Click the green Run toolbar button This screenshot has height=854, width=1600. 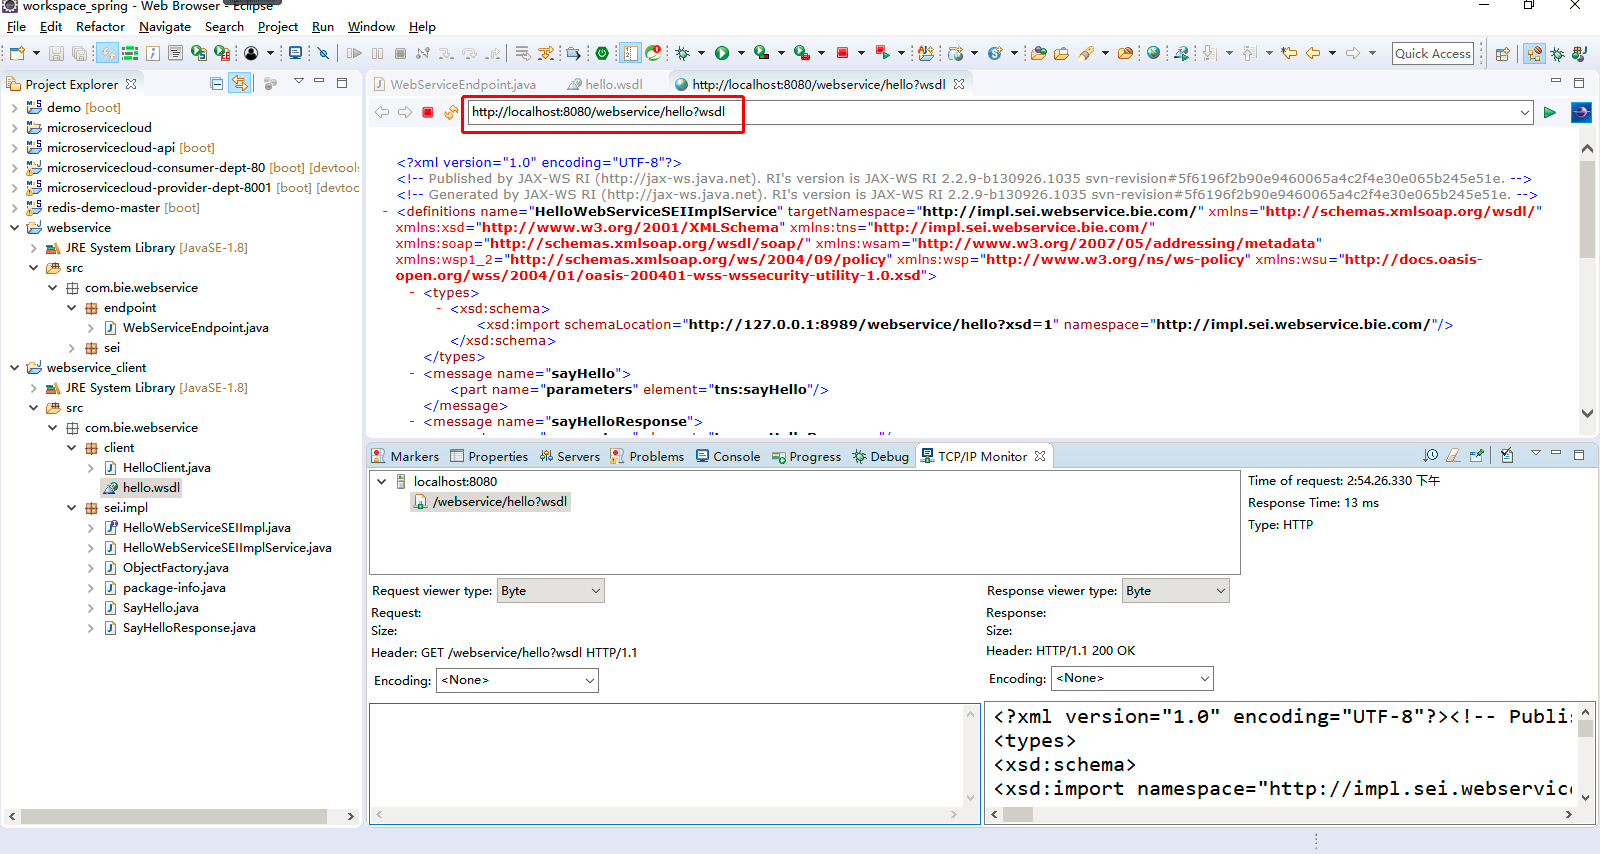722,53
